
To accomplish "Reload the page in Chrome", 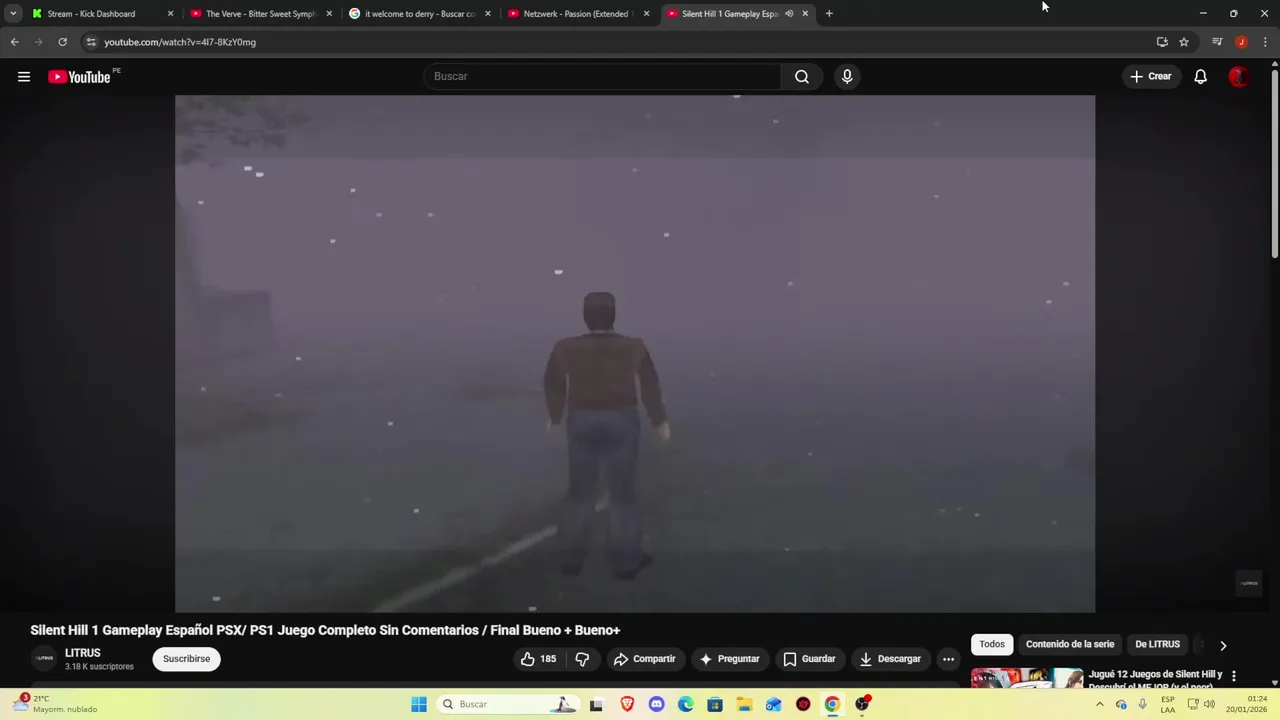I will (62, 42).
